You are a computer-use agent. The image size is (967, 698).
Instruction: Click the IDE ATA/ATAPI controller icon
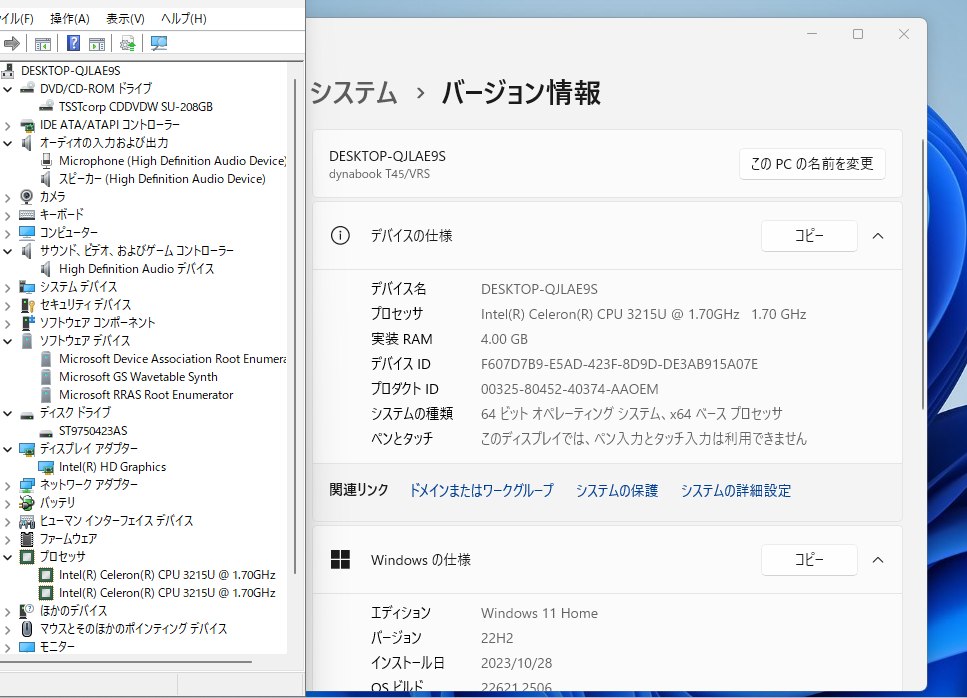(x=27, y=125)
